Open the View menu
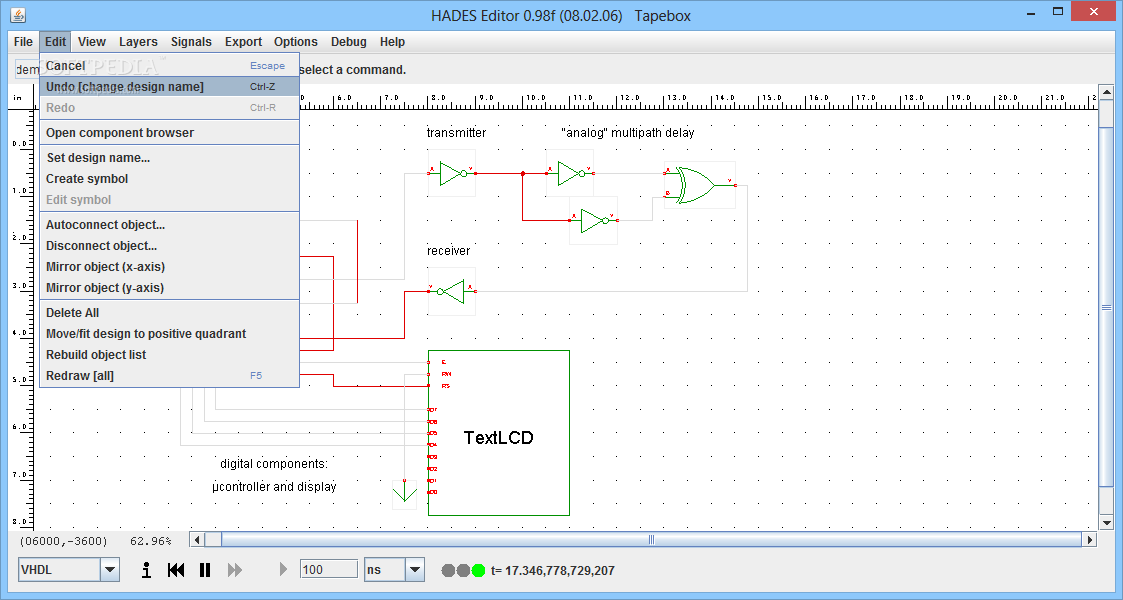The width and height of the screenshot is (1123, 600). point(92,42)
